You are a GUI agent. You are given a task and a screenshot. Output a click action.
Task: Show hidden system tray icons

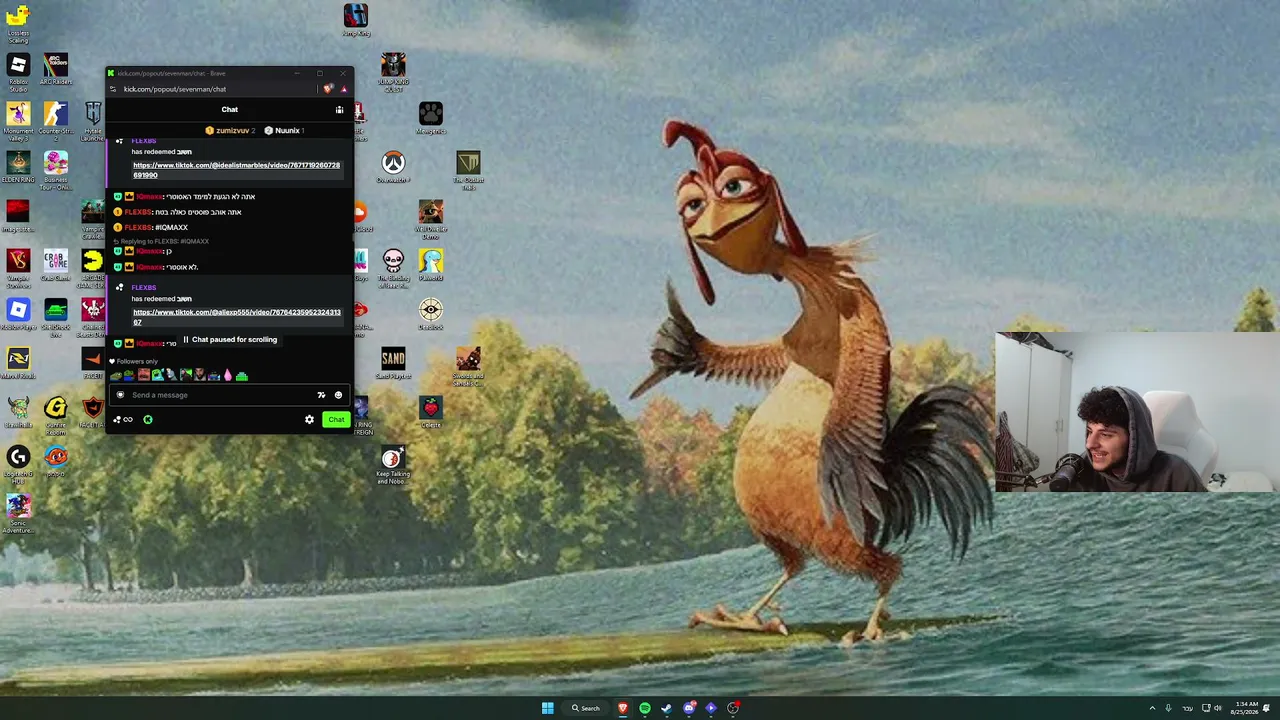click(x=1152, y=708)
